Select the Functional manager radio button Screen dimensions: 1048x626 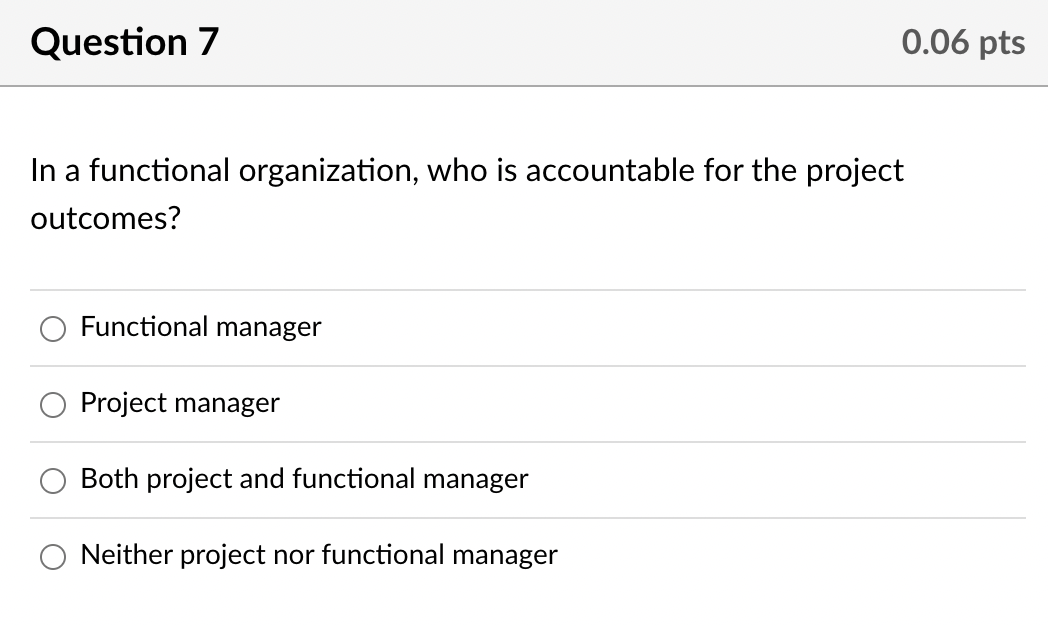(52, 328)
